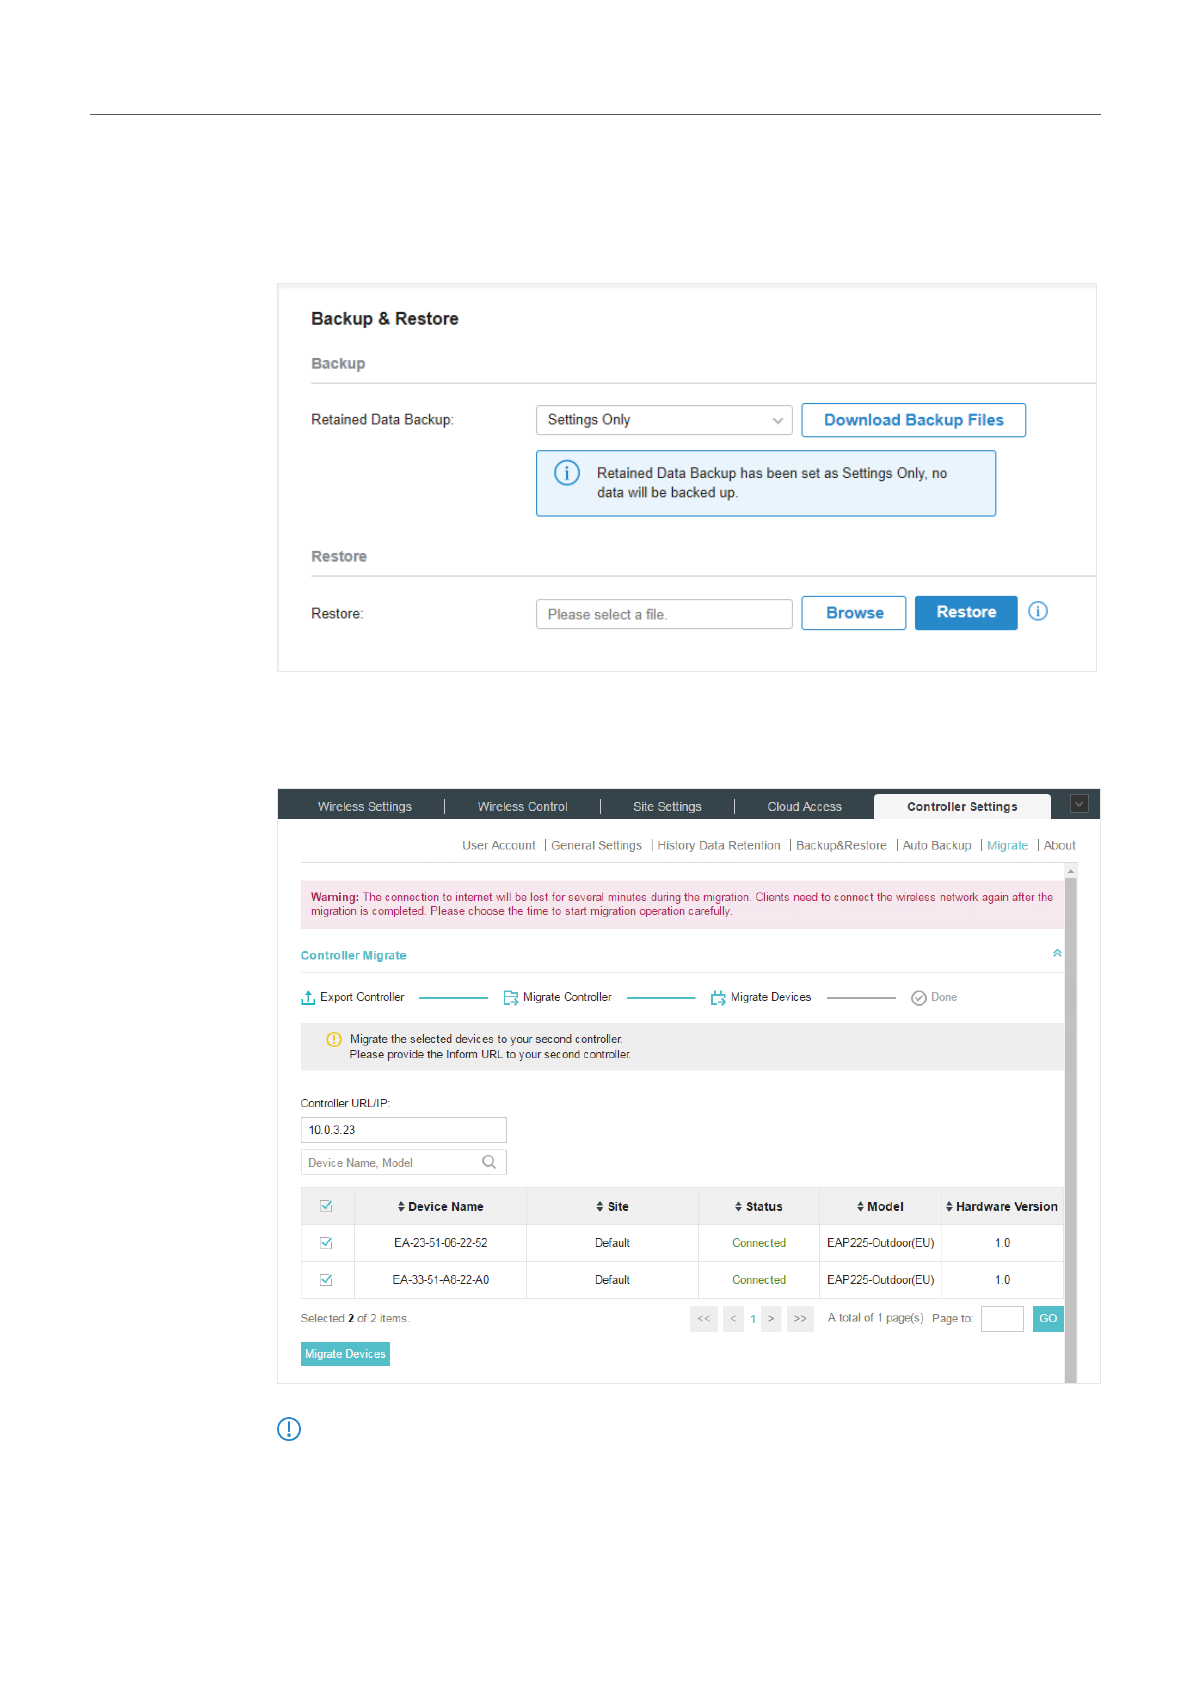Viewport: 1191px width, 1684px height.
Task: Uncheck device EA-23-51-06-22-52
Action: (326, 1243)
